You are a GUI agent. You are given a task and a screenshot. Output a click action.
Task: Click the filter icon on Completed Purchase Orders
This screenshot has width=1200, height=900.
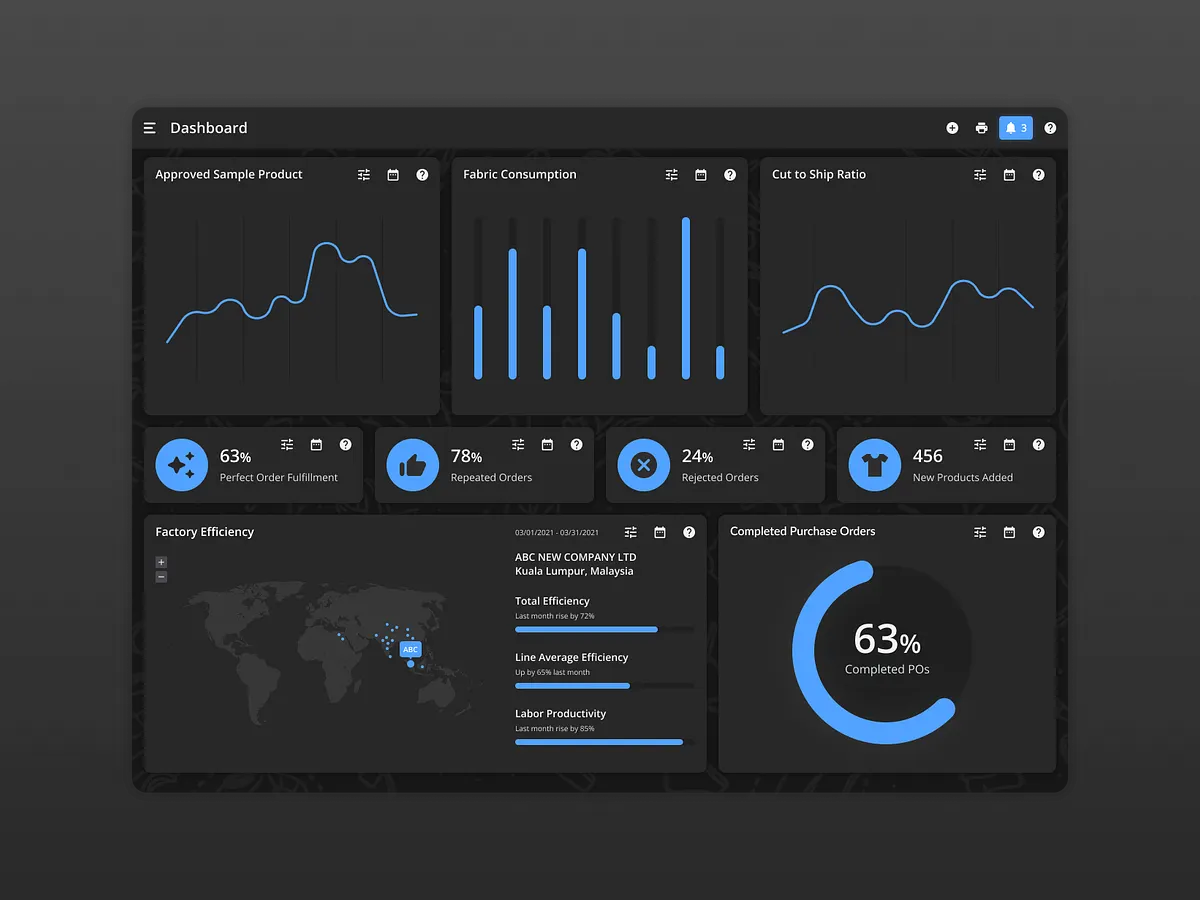pyautogui.click(x=979, y=532)
